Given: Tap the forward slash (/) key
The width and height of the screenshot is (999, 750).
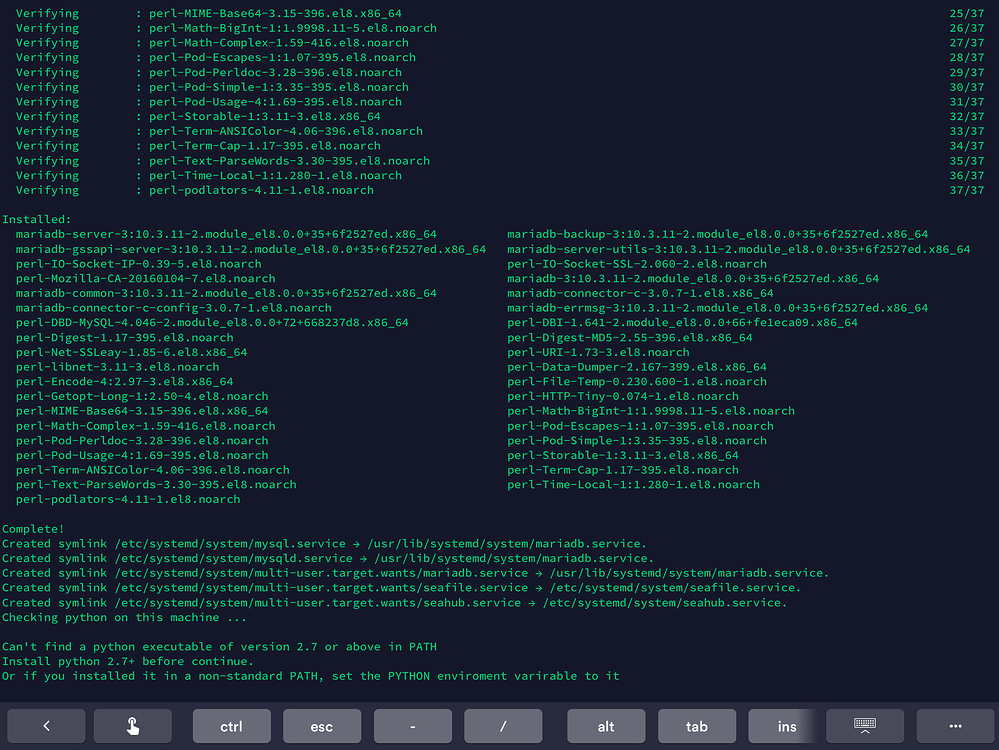Looking at the screenshot, I should pyautogui.click(x=503, y=726).
